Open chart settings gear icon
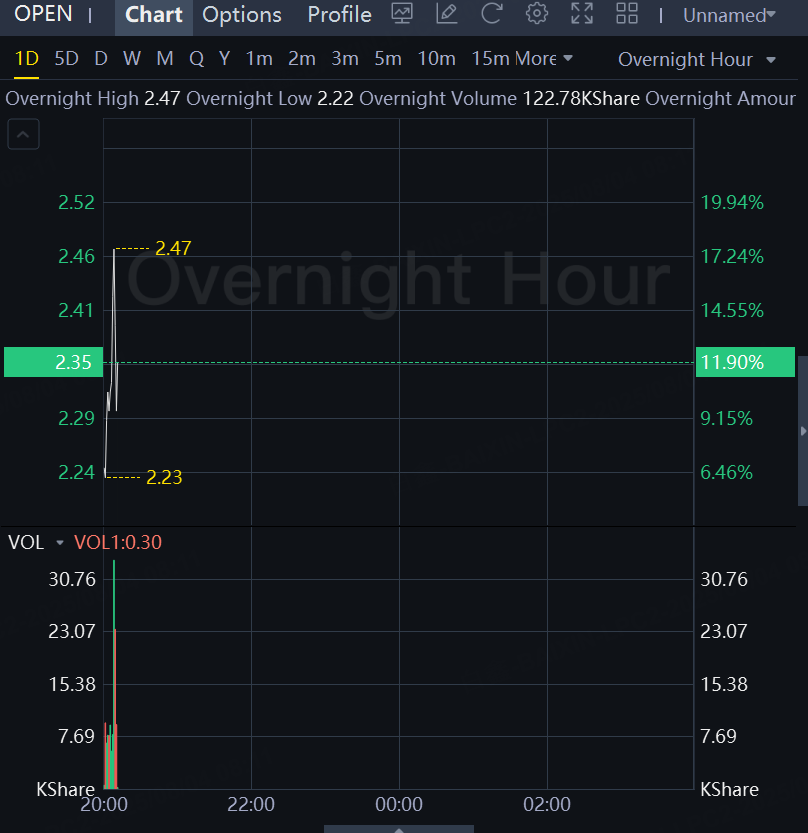 (x=537, y=14)
